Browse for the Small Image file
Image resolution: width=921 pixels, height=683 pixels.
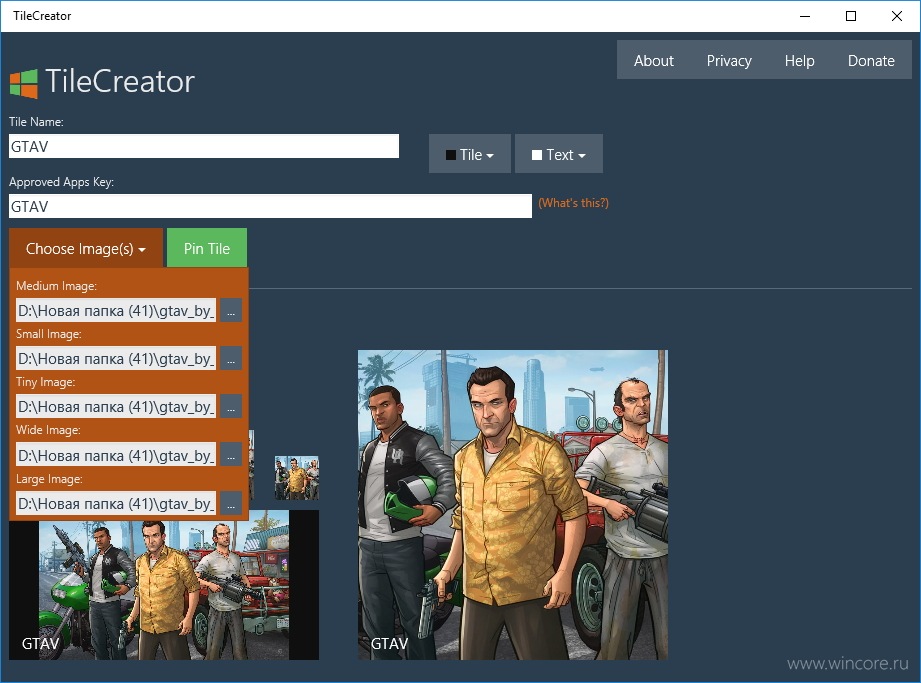point(231,359)
